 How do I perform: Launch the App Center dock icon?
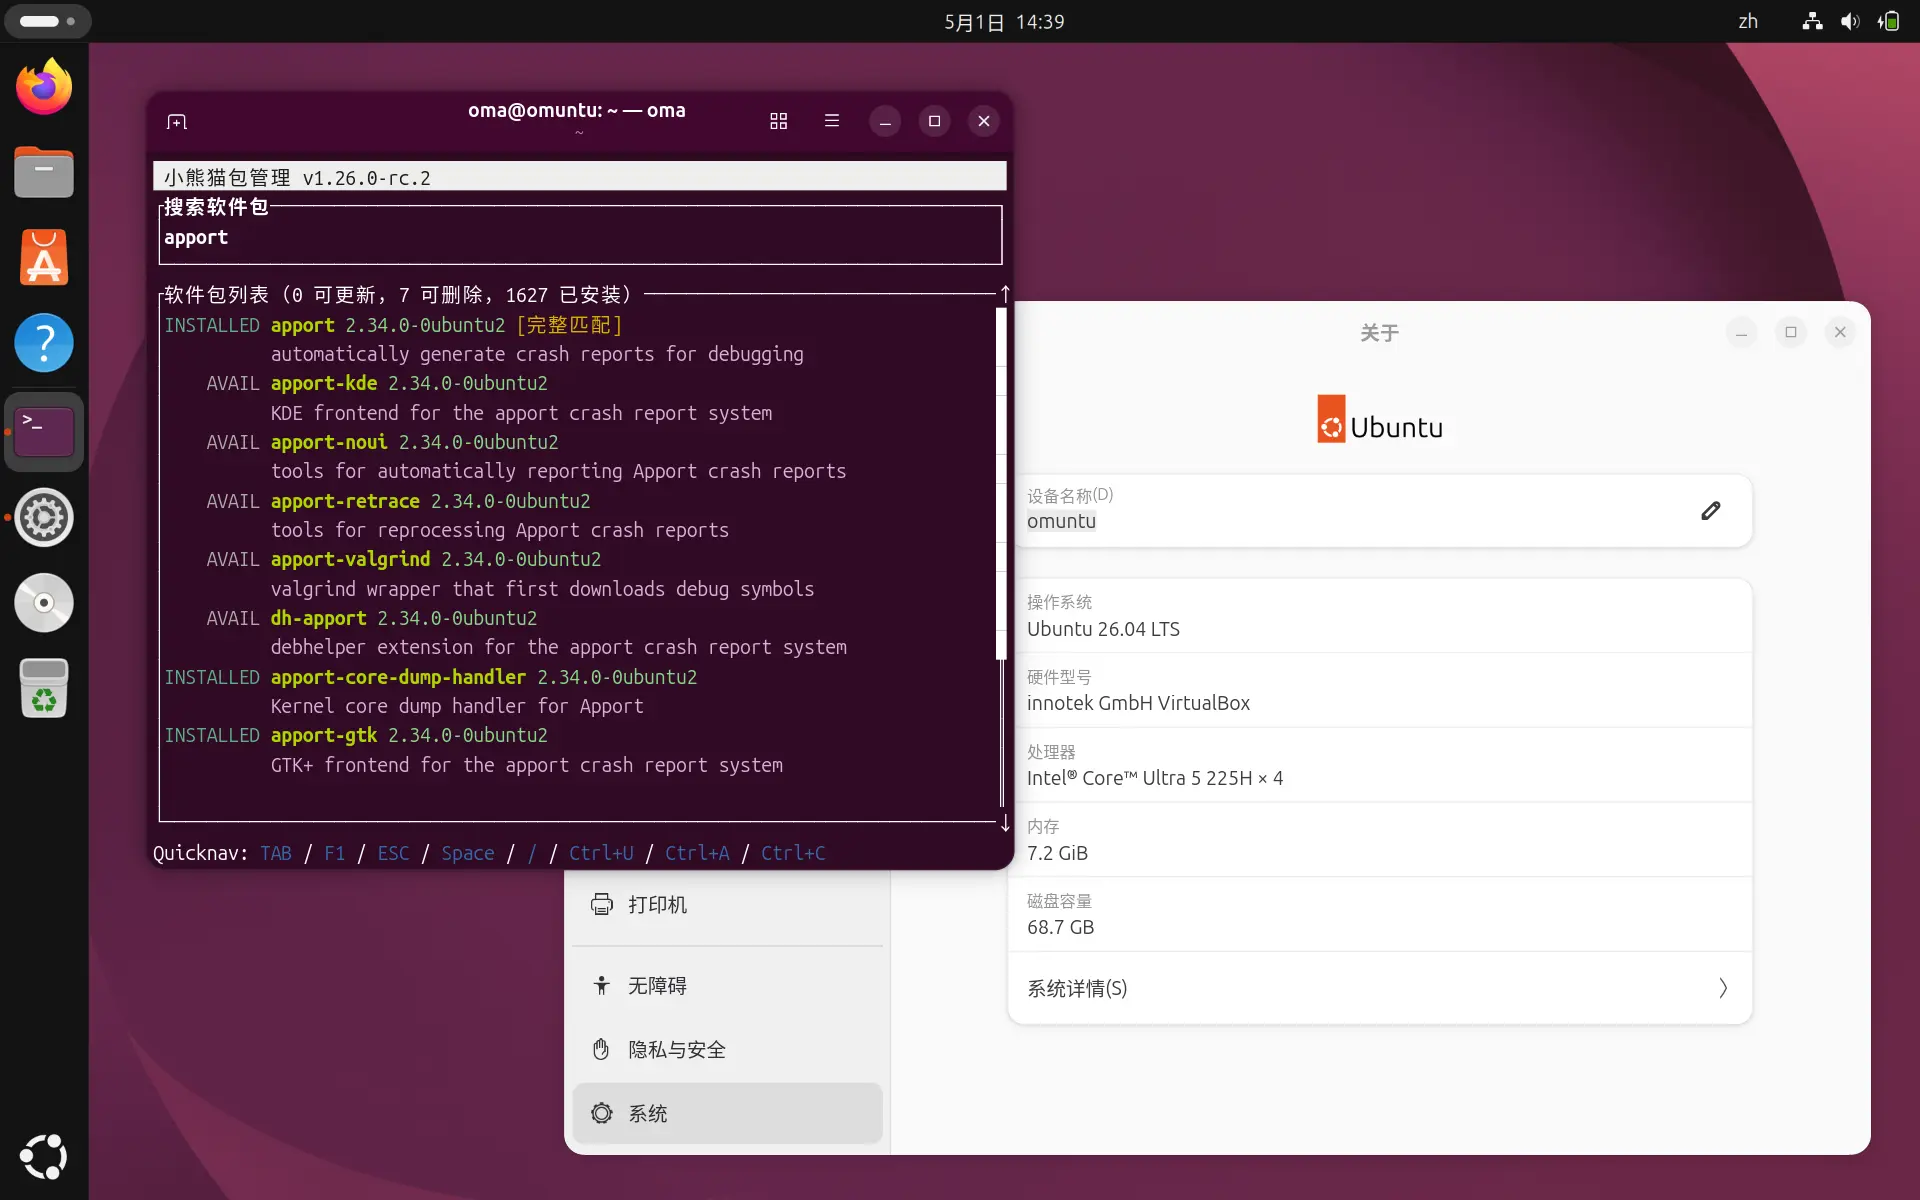tap(44, 258)
